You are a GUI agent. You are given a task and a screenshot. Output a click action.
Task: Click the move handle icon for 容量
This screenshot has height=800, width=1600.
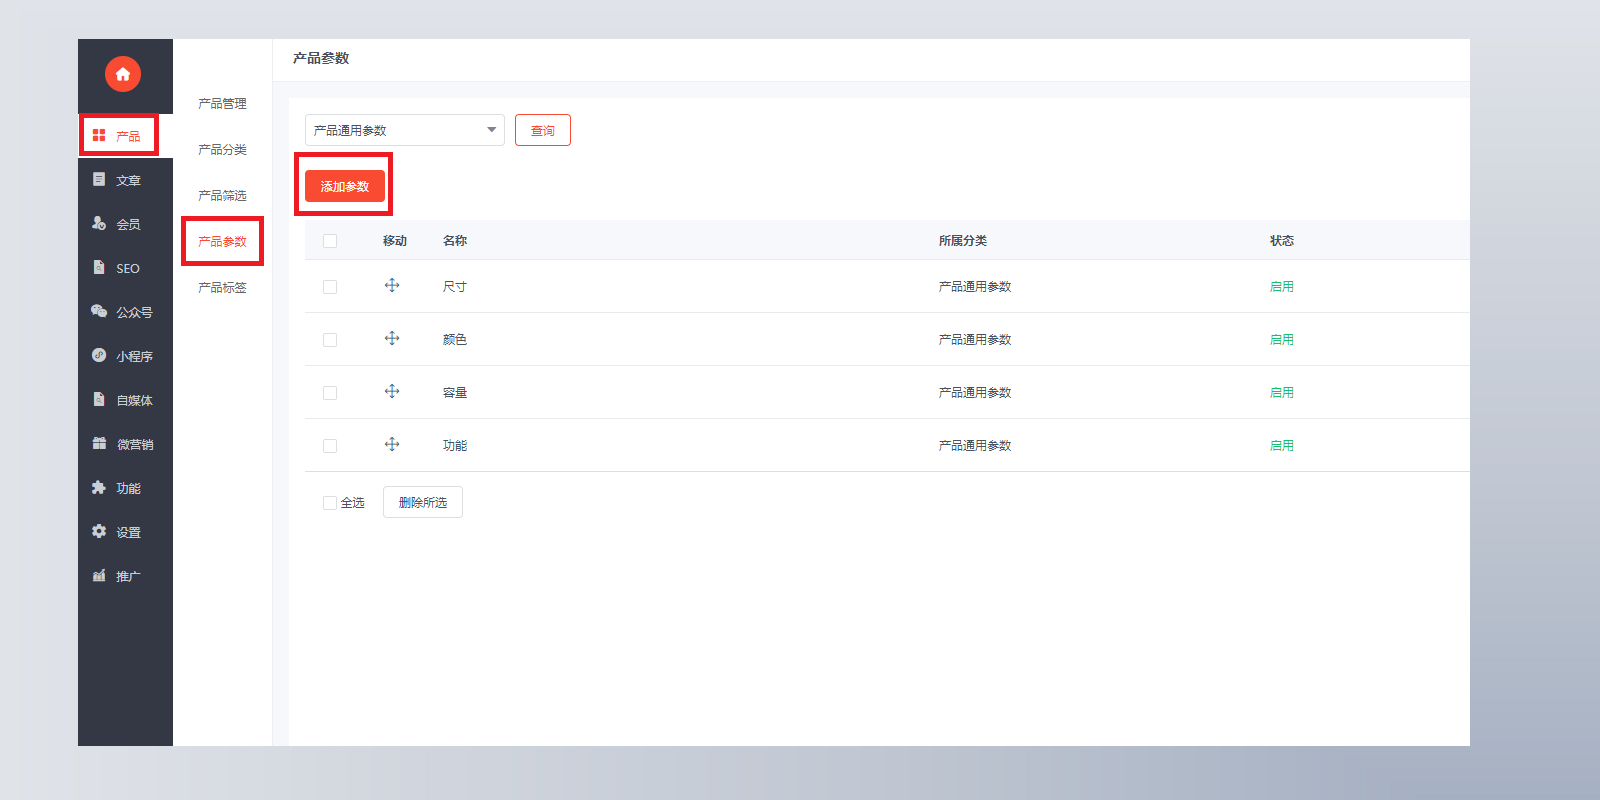(x=392, y=391)
